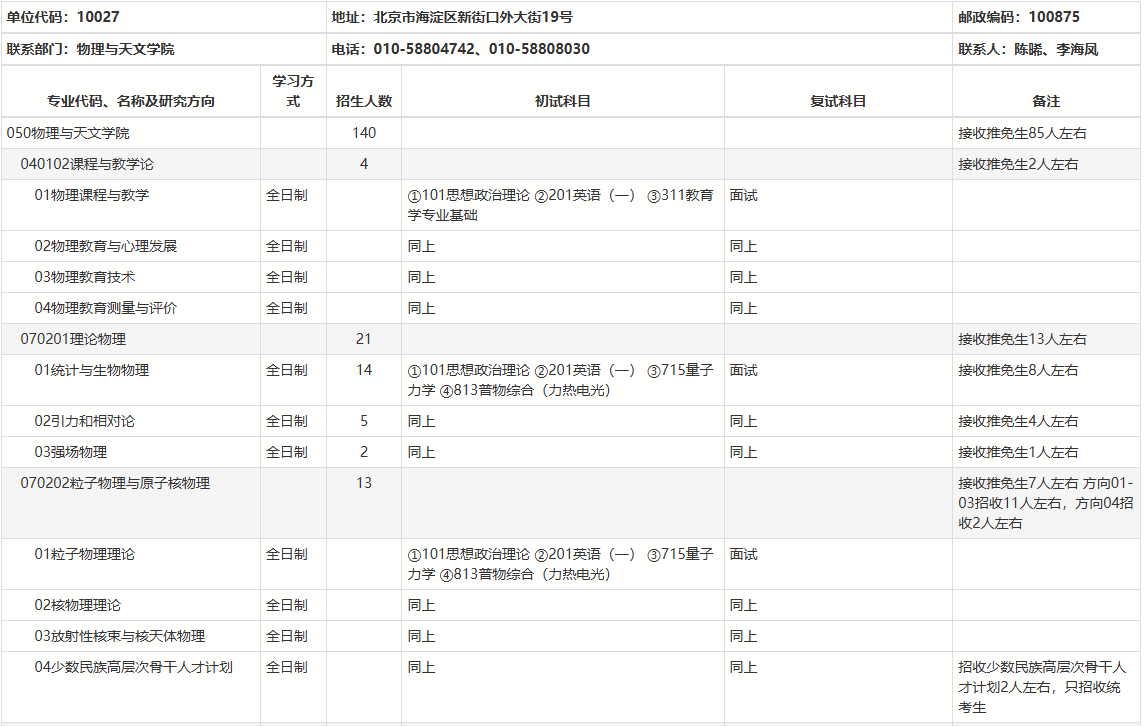
Task: Click the 01统计与生物物理 research direction
Action: [92, 370]
